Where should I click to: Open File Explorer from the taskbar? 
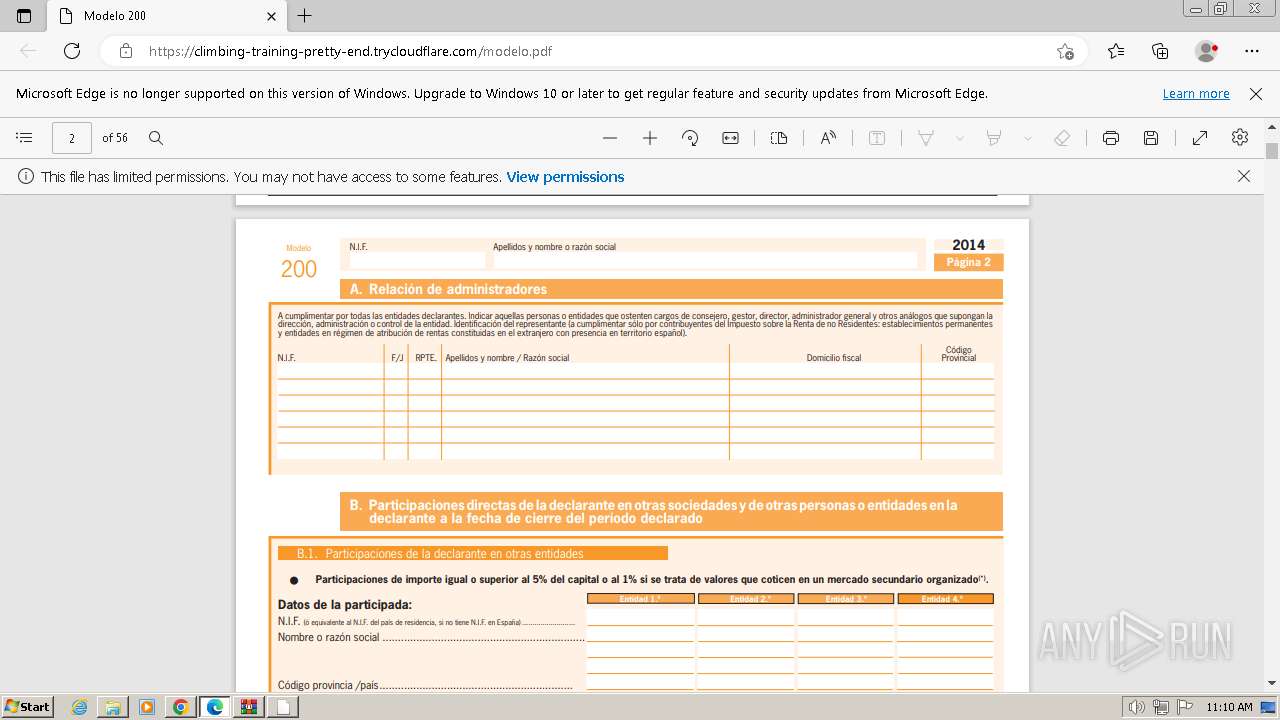click(x=113, y=707)
